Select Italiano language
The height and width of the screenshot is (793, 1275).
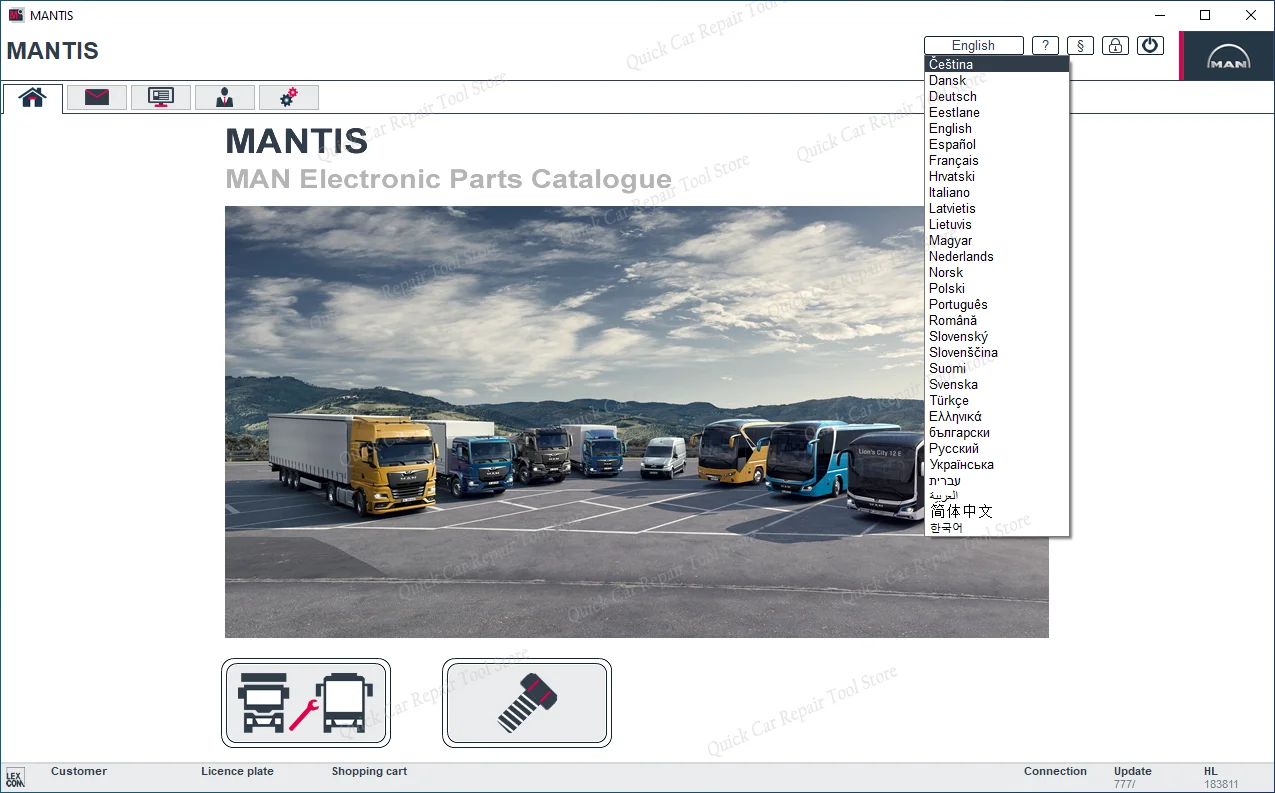[x=997, y=192]
